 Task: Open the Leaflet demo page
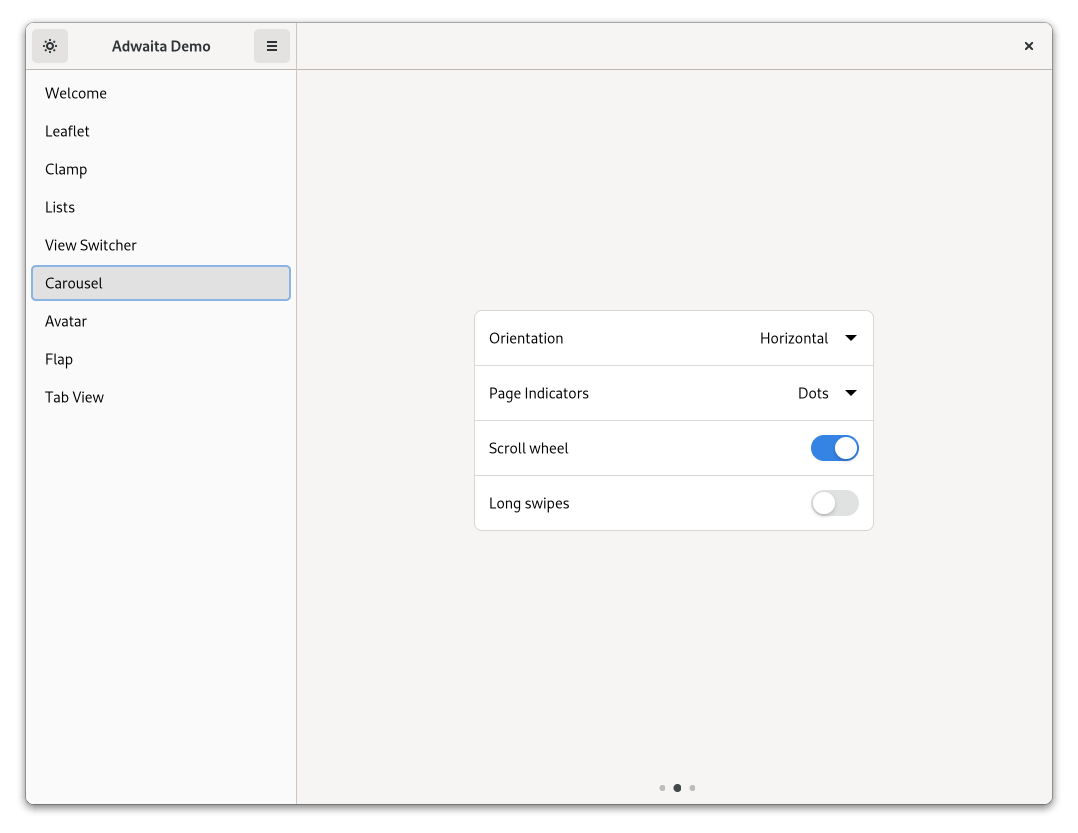click(67, 131)
